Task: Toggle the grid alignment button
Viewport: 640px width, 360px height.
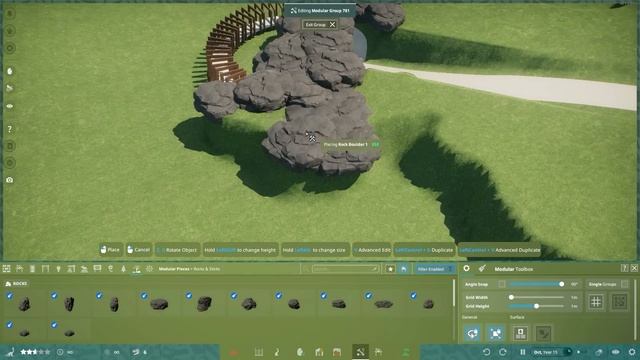Action: (x=596, y=302)
